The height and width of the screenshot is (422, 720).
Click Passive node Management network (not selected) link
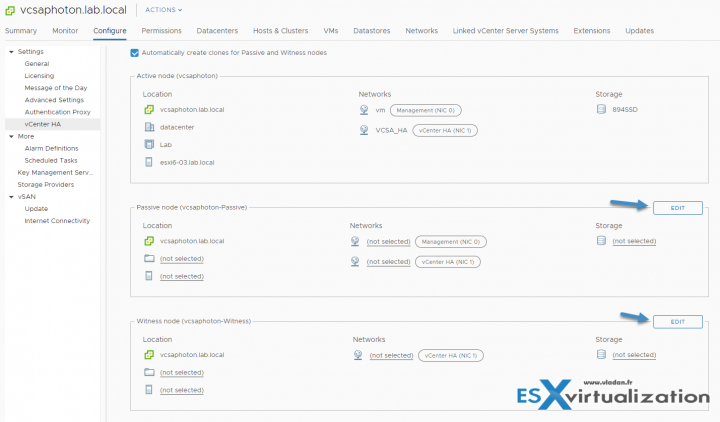388,242
